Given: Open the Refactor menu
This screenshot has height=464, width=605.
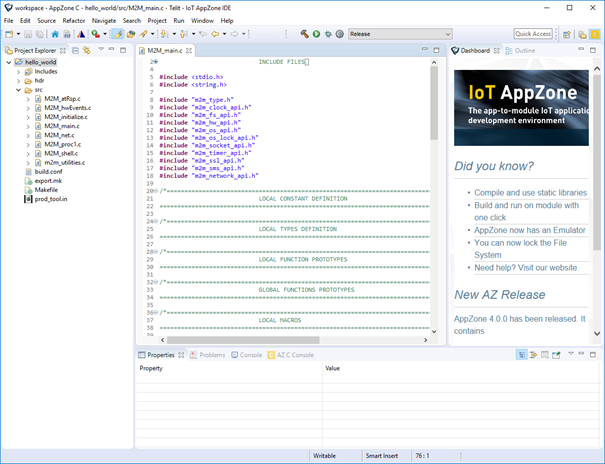Looking at the screenshot, I should point(74,21).
